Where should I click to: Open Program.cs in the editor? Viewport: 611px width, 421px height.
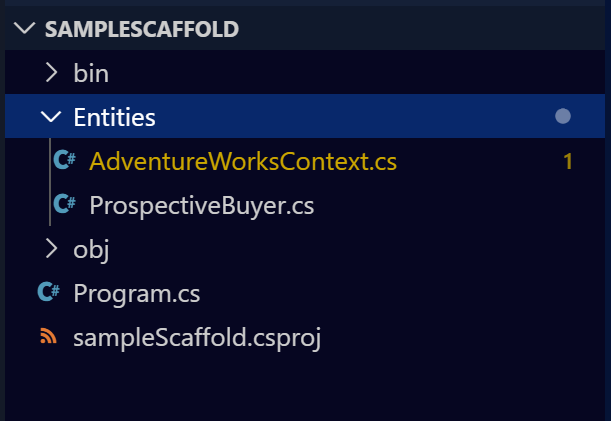pyautogui.click(x=137, y=293)
